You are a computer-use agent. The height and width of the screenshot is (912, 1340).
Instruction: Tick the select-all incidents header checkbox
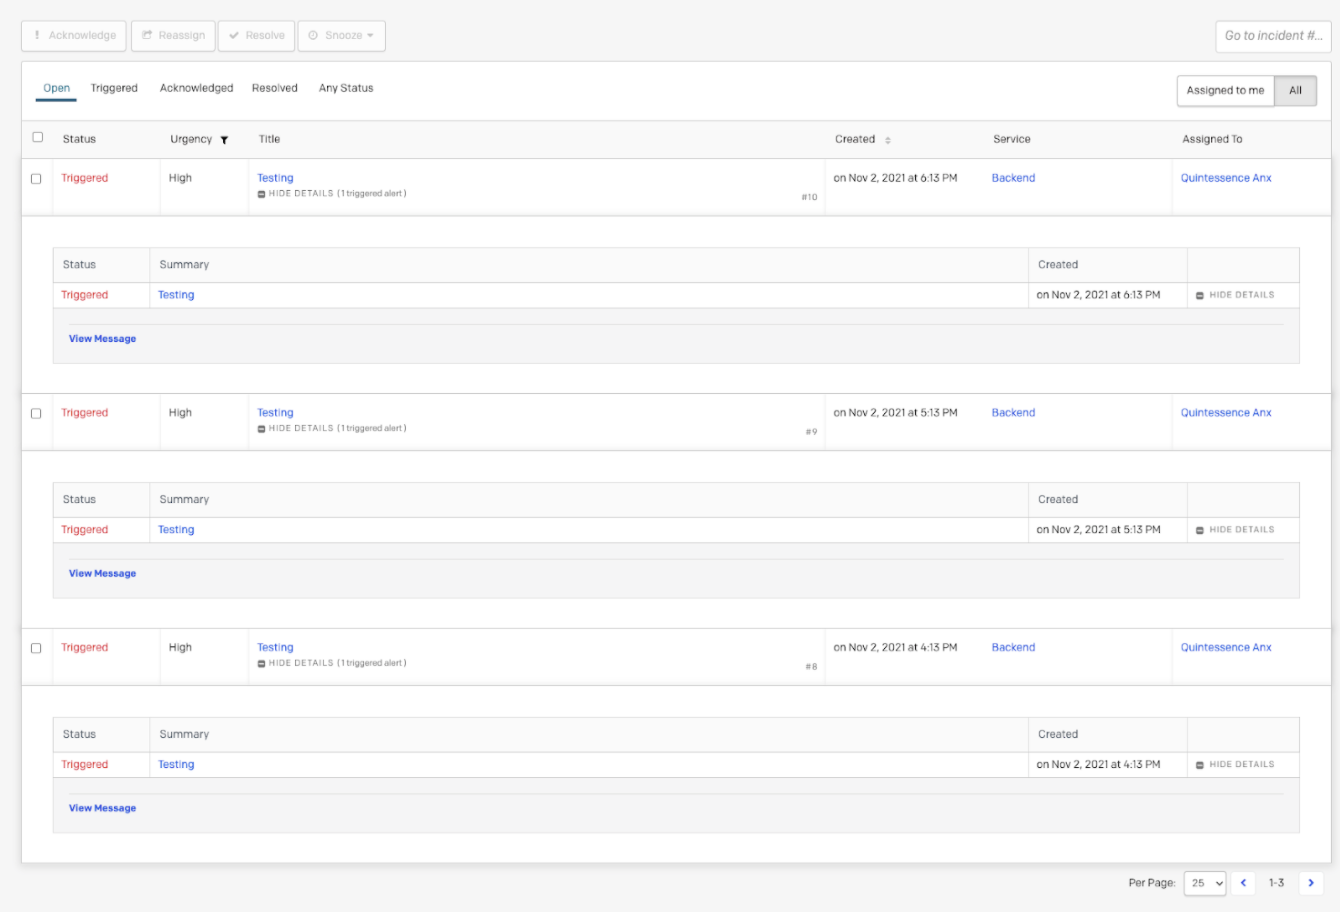point(38,137)
